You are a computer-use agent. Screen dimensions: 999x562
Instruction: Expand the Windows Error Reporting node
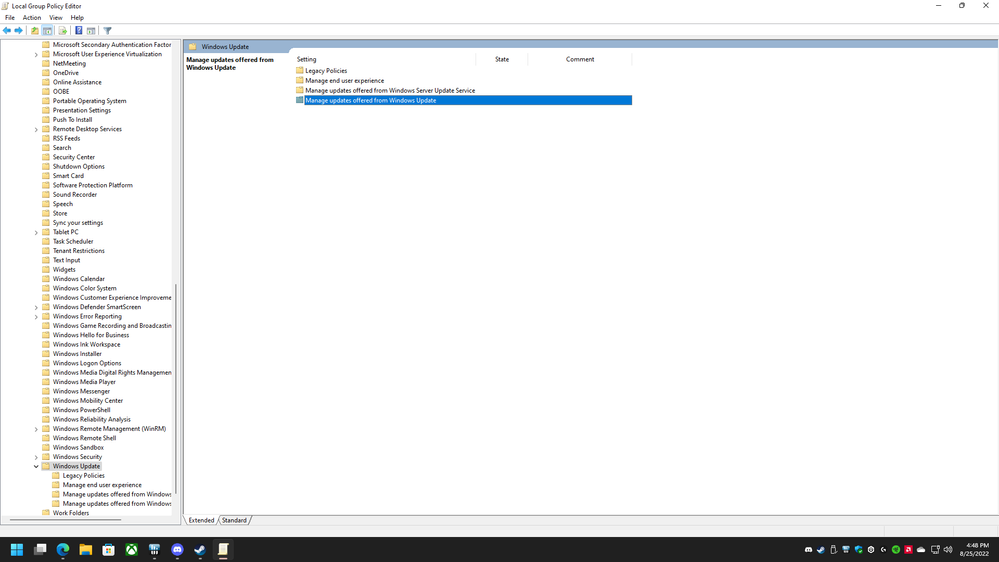click(36, 317)
